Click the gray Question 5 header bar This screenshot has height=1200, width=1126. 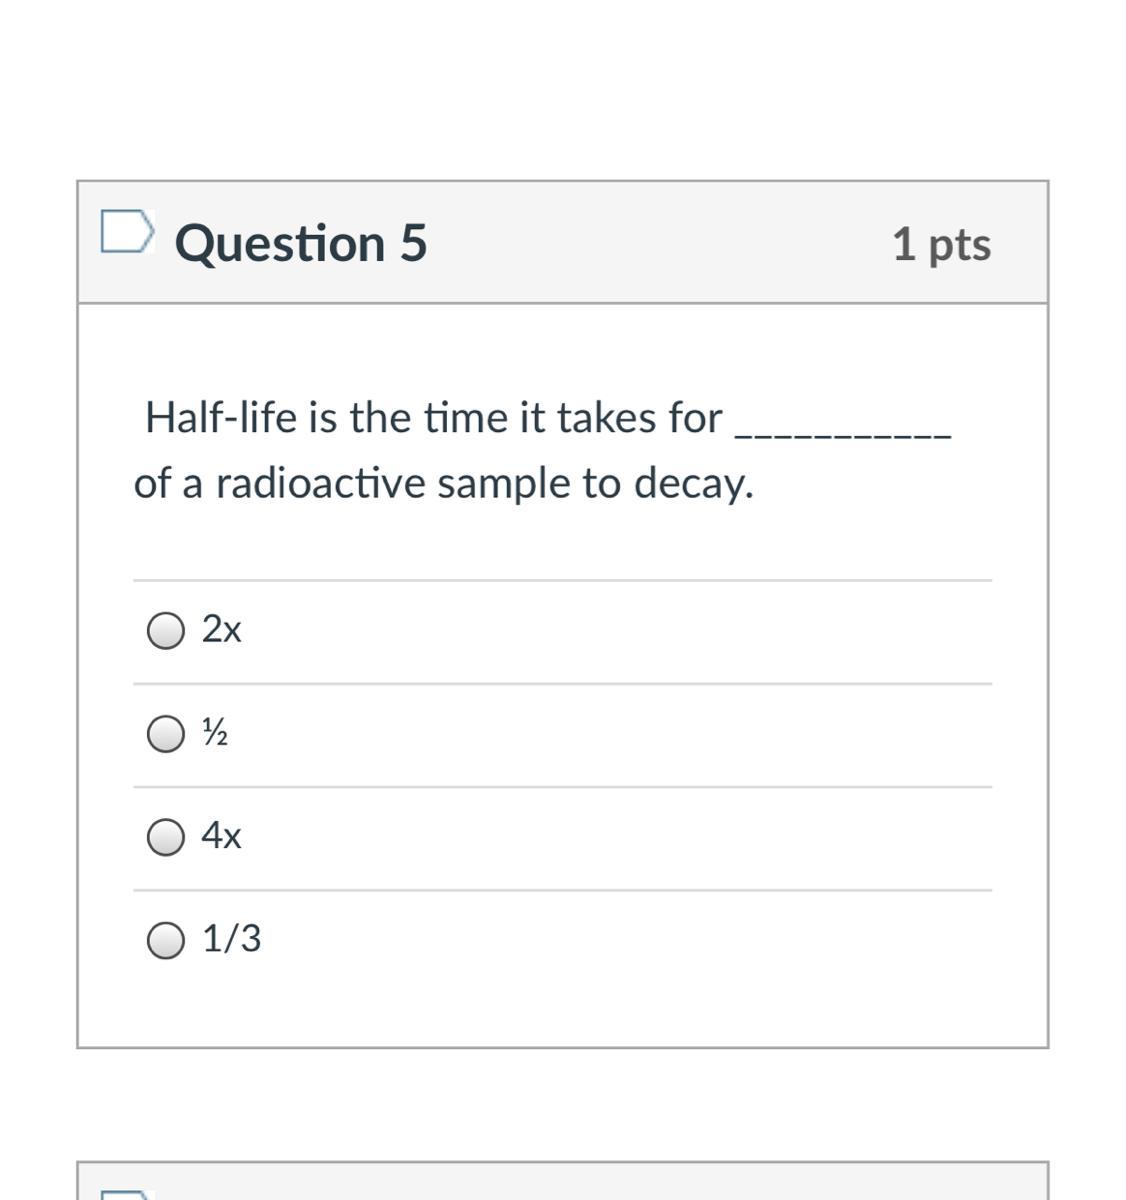pos(650,243)
